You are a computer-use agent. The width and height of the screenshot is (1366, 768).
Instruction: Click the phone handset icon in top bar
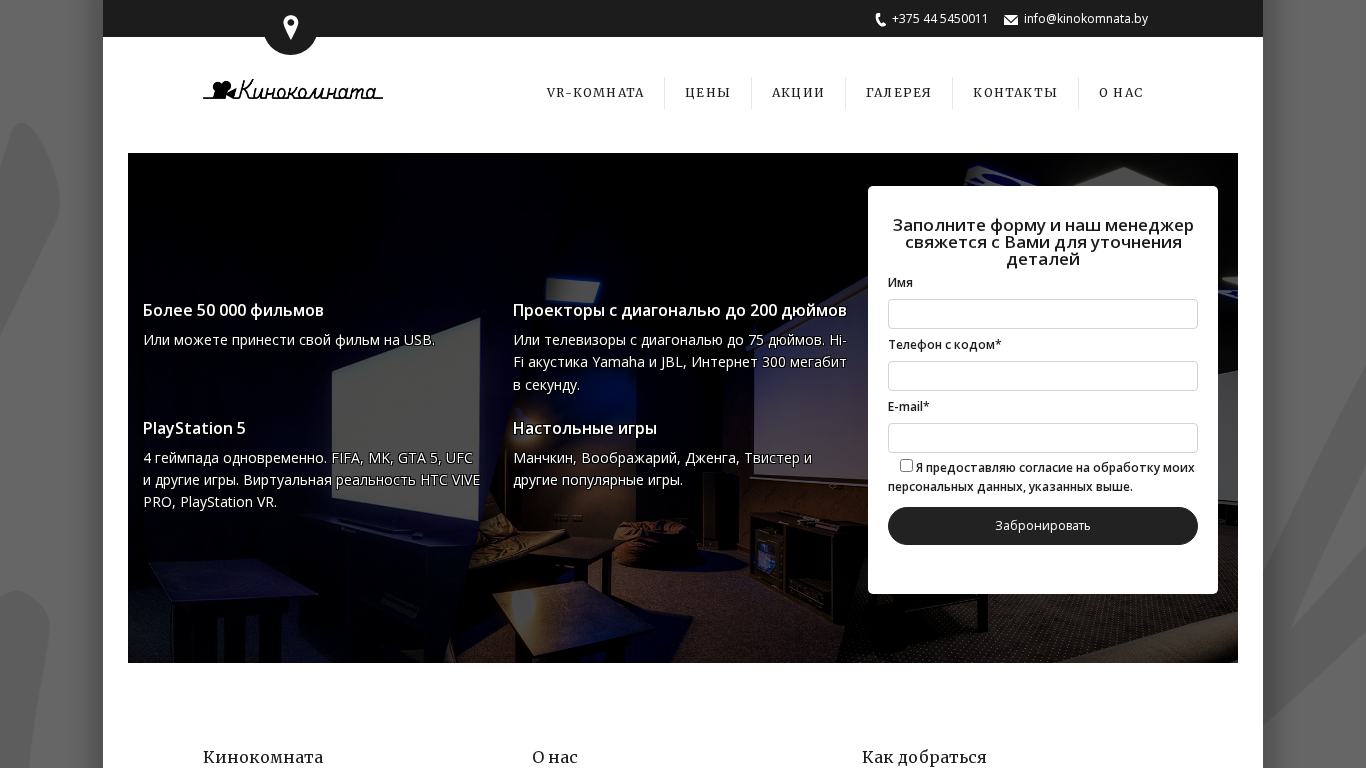click(x=880, y=20)
